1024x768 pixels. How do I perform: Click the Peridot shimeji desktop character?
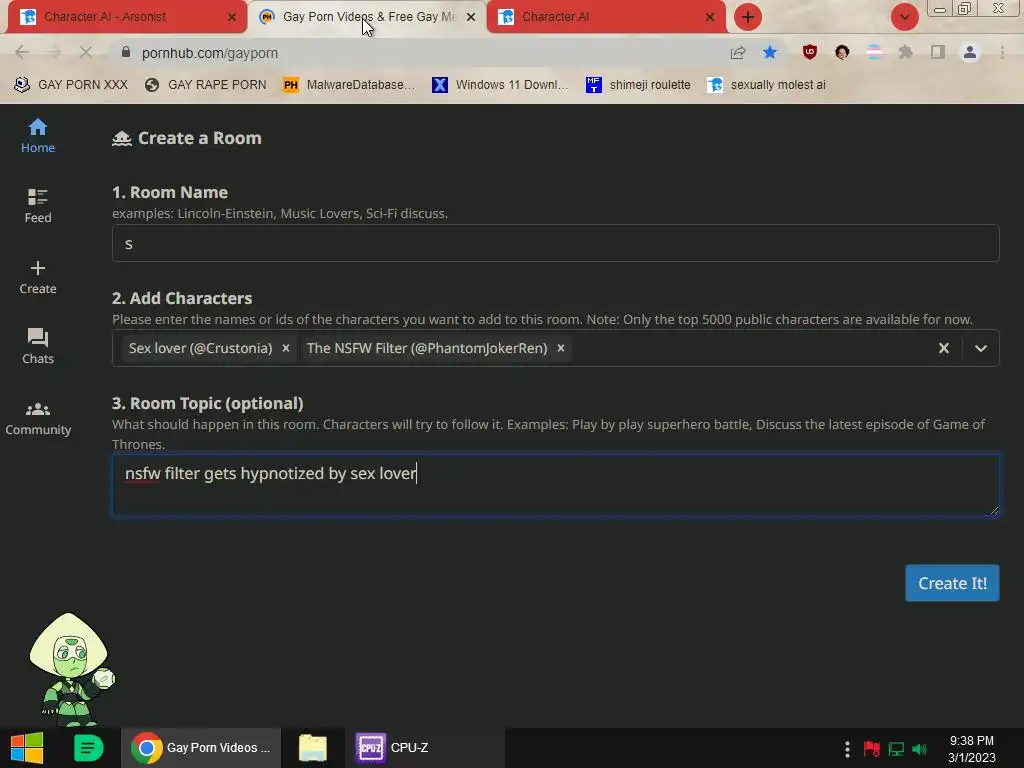71,668
